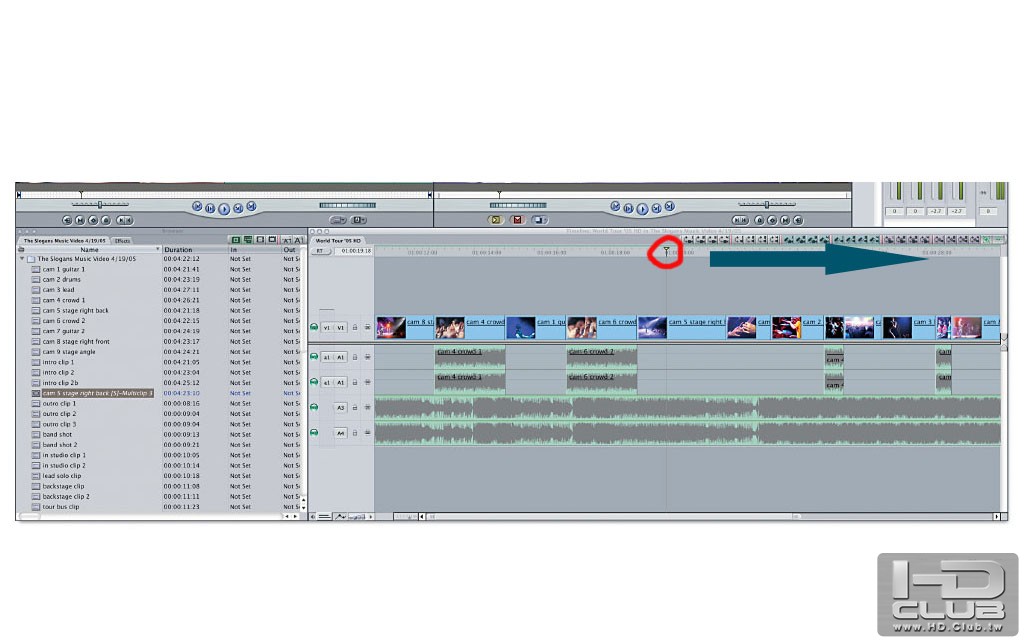
Task: Sort Browser by the Name column header
Action: (89, 249)
